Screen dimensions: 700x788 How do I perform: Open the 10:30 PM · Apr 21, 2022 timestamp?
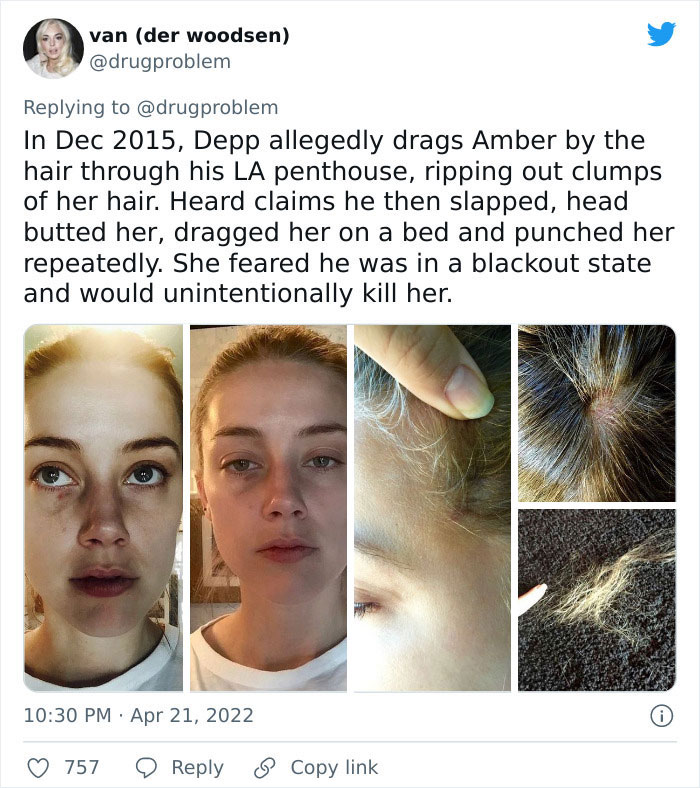(x=139, y=716)
